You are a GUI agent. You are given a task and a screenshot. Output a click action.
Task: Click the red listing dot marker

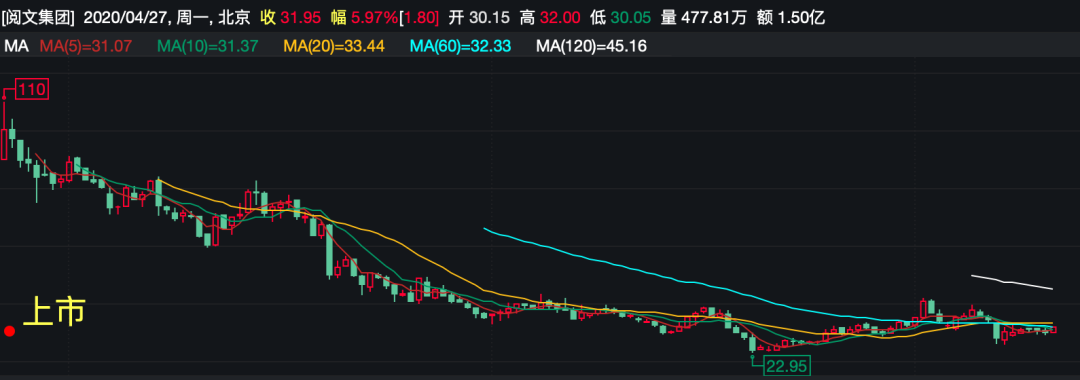tap(10, 332)
